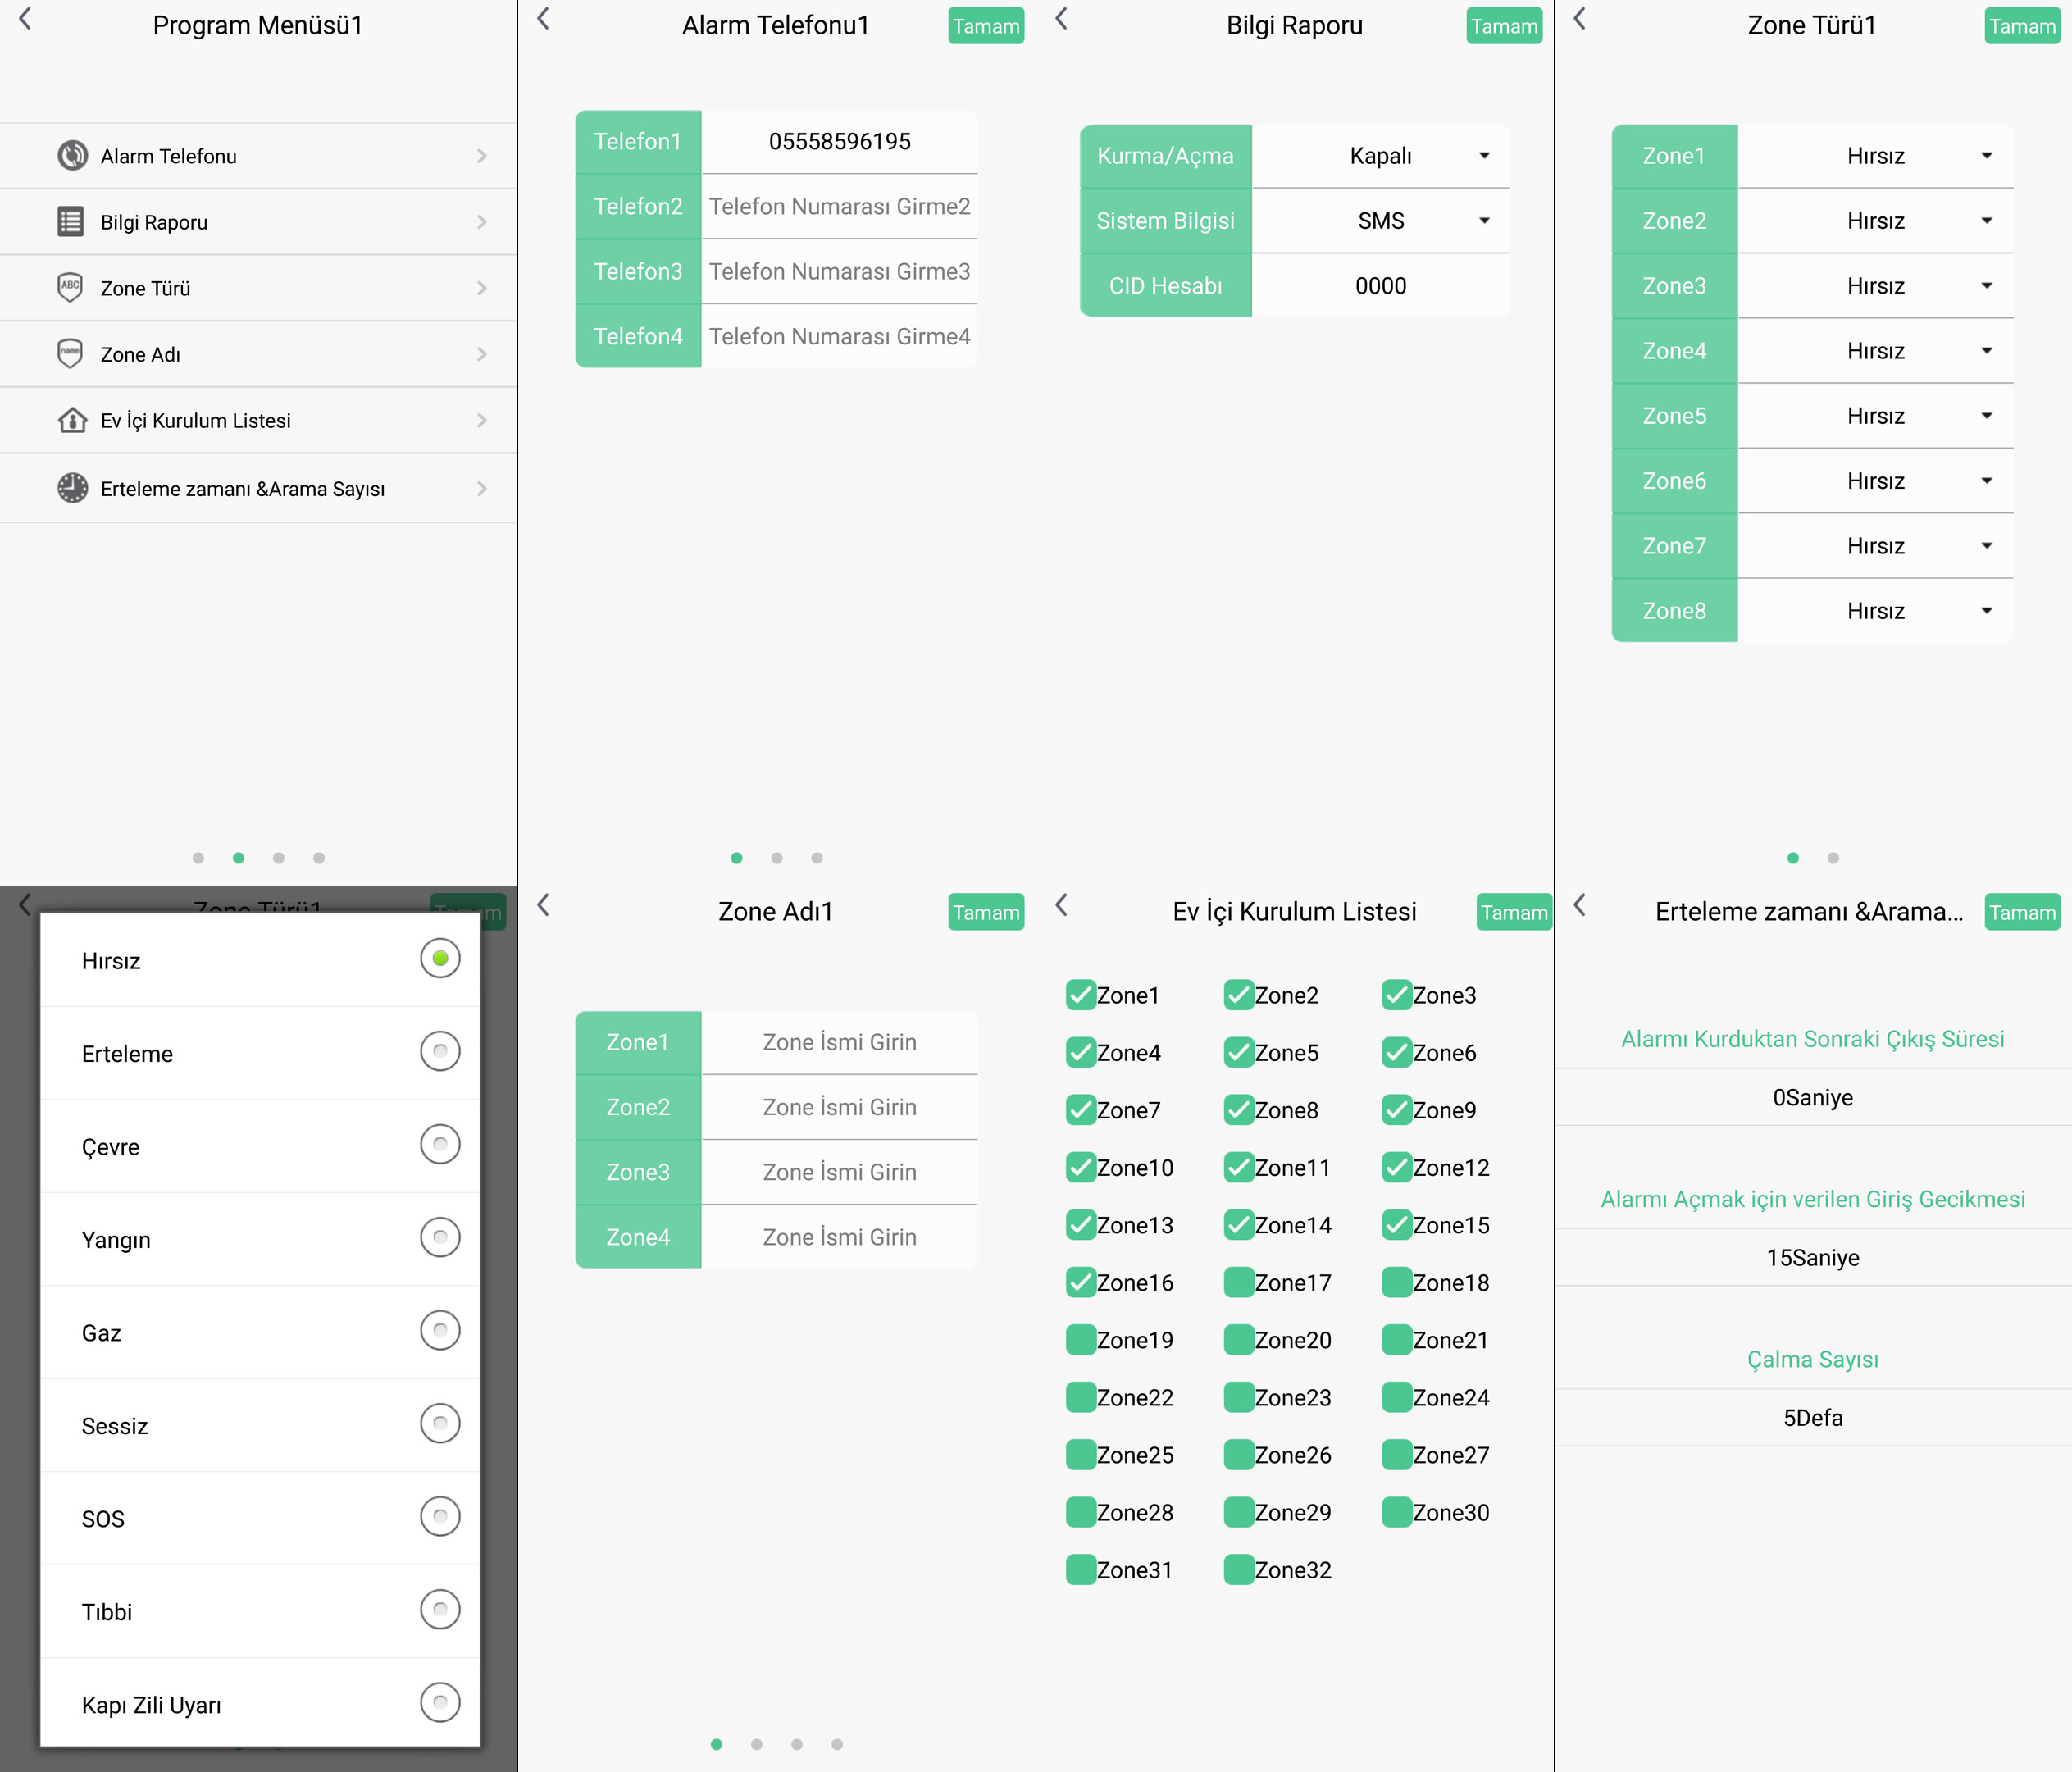Go back from Erteleme zamanı &Arama screen

pyautogui.click(x=1580, y=906)
